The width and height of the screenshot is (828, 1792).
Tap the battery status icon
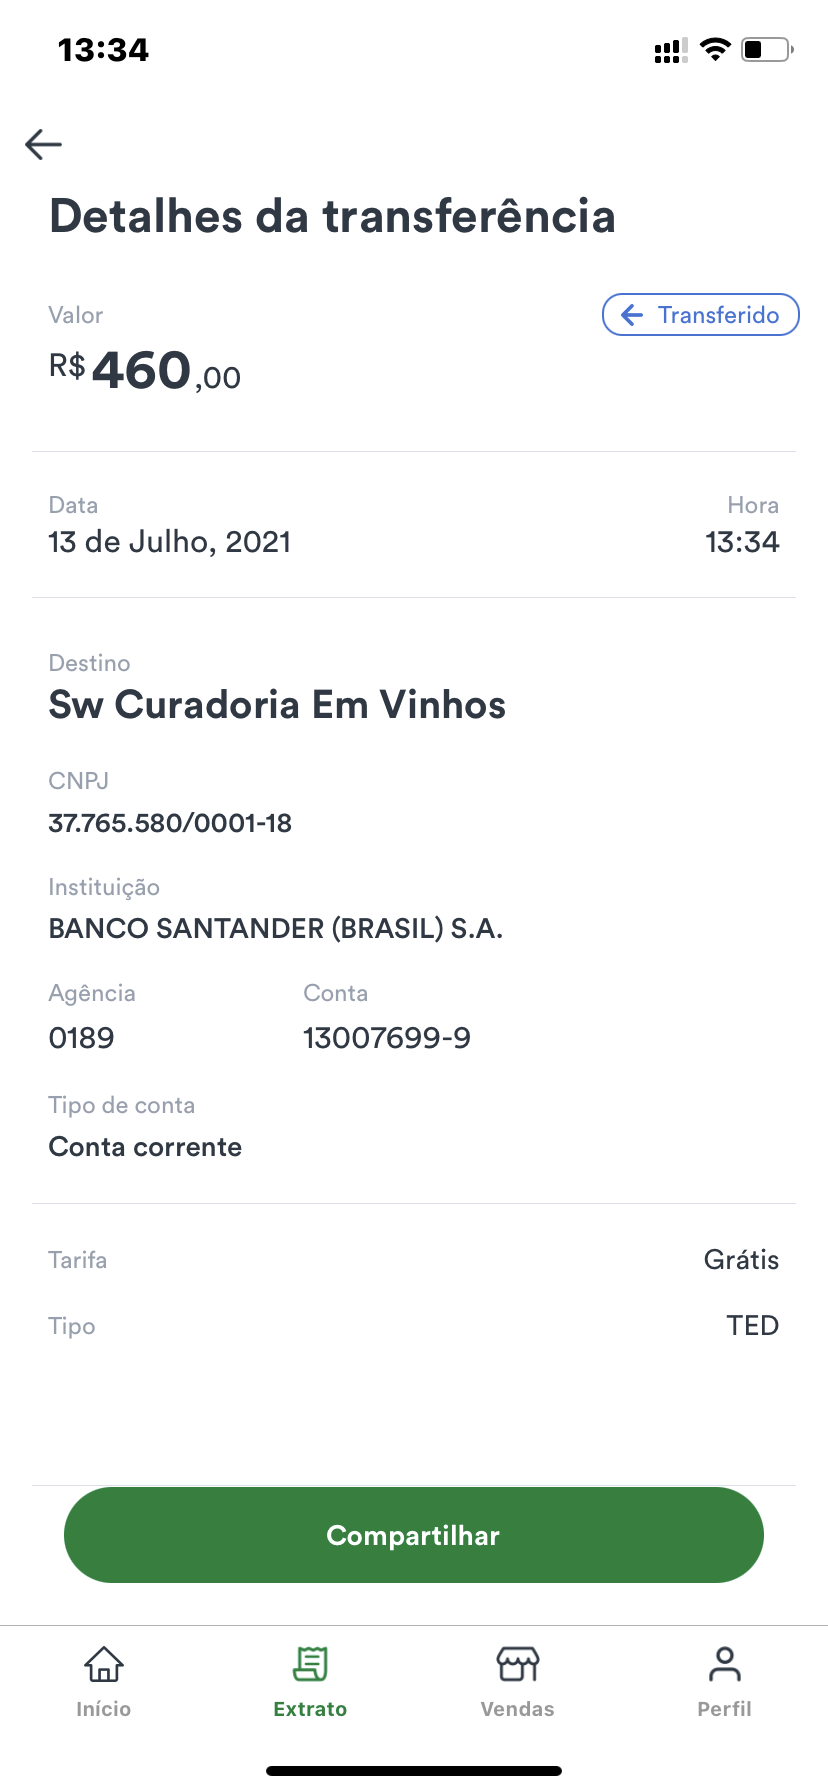[x=766, y=49]
